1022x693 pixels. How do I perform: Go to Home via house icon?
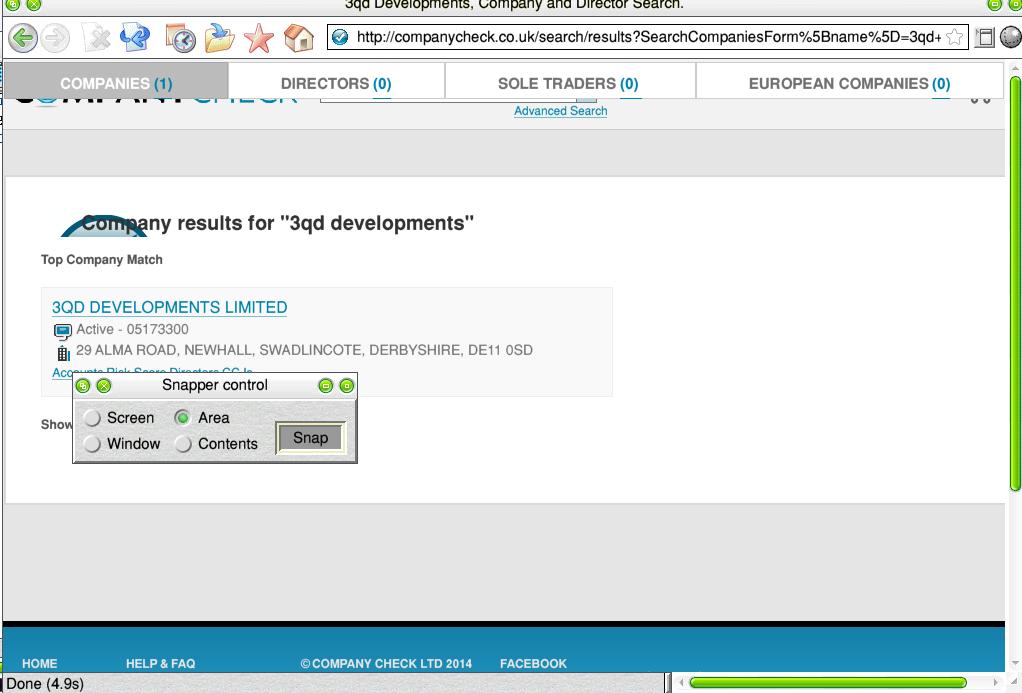(x=298, y=38)
